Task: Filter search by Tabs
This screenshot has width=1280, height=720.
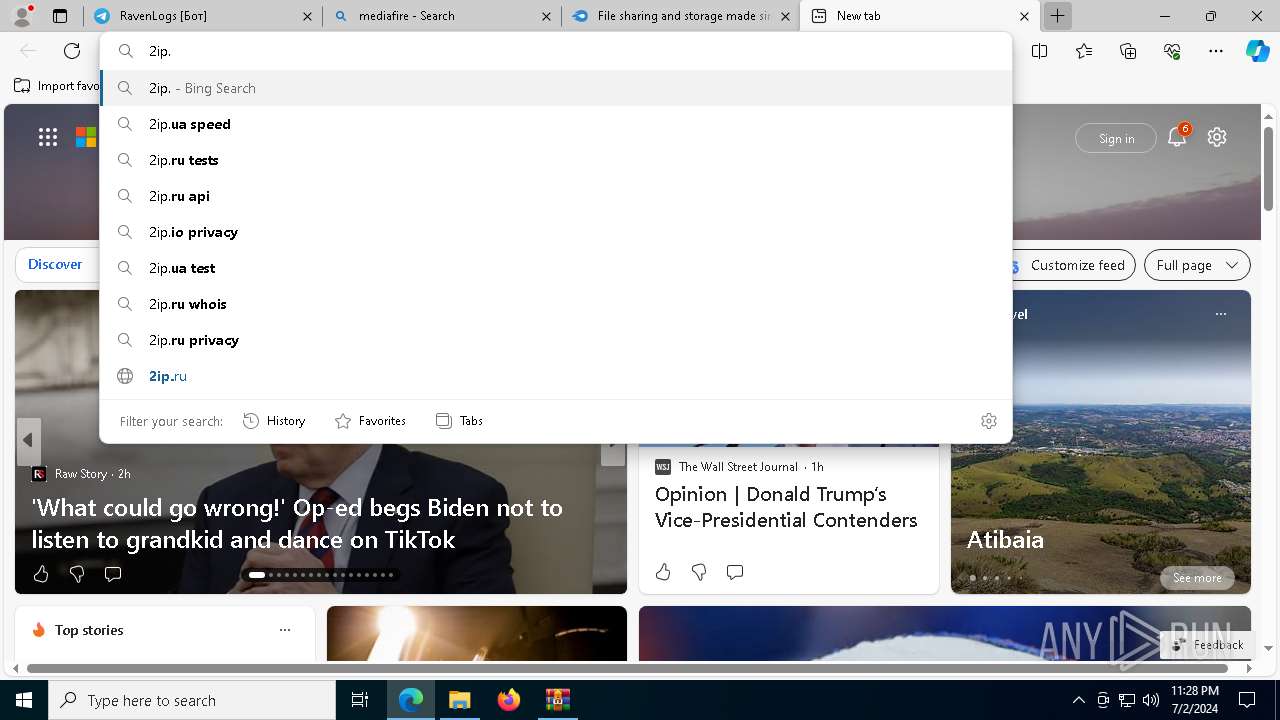Action: pyautogui.click(x=459, y=421)
